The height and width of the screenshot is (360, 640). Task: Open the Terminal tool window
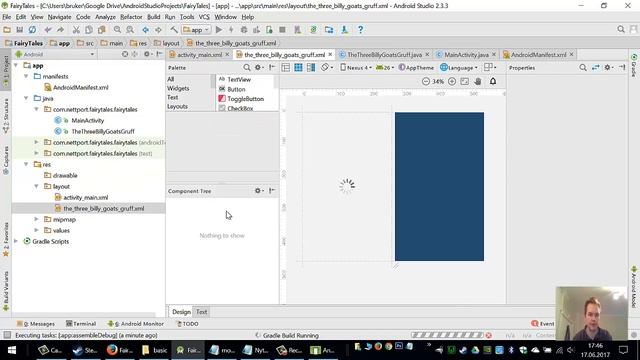(x=81, y=324)
